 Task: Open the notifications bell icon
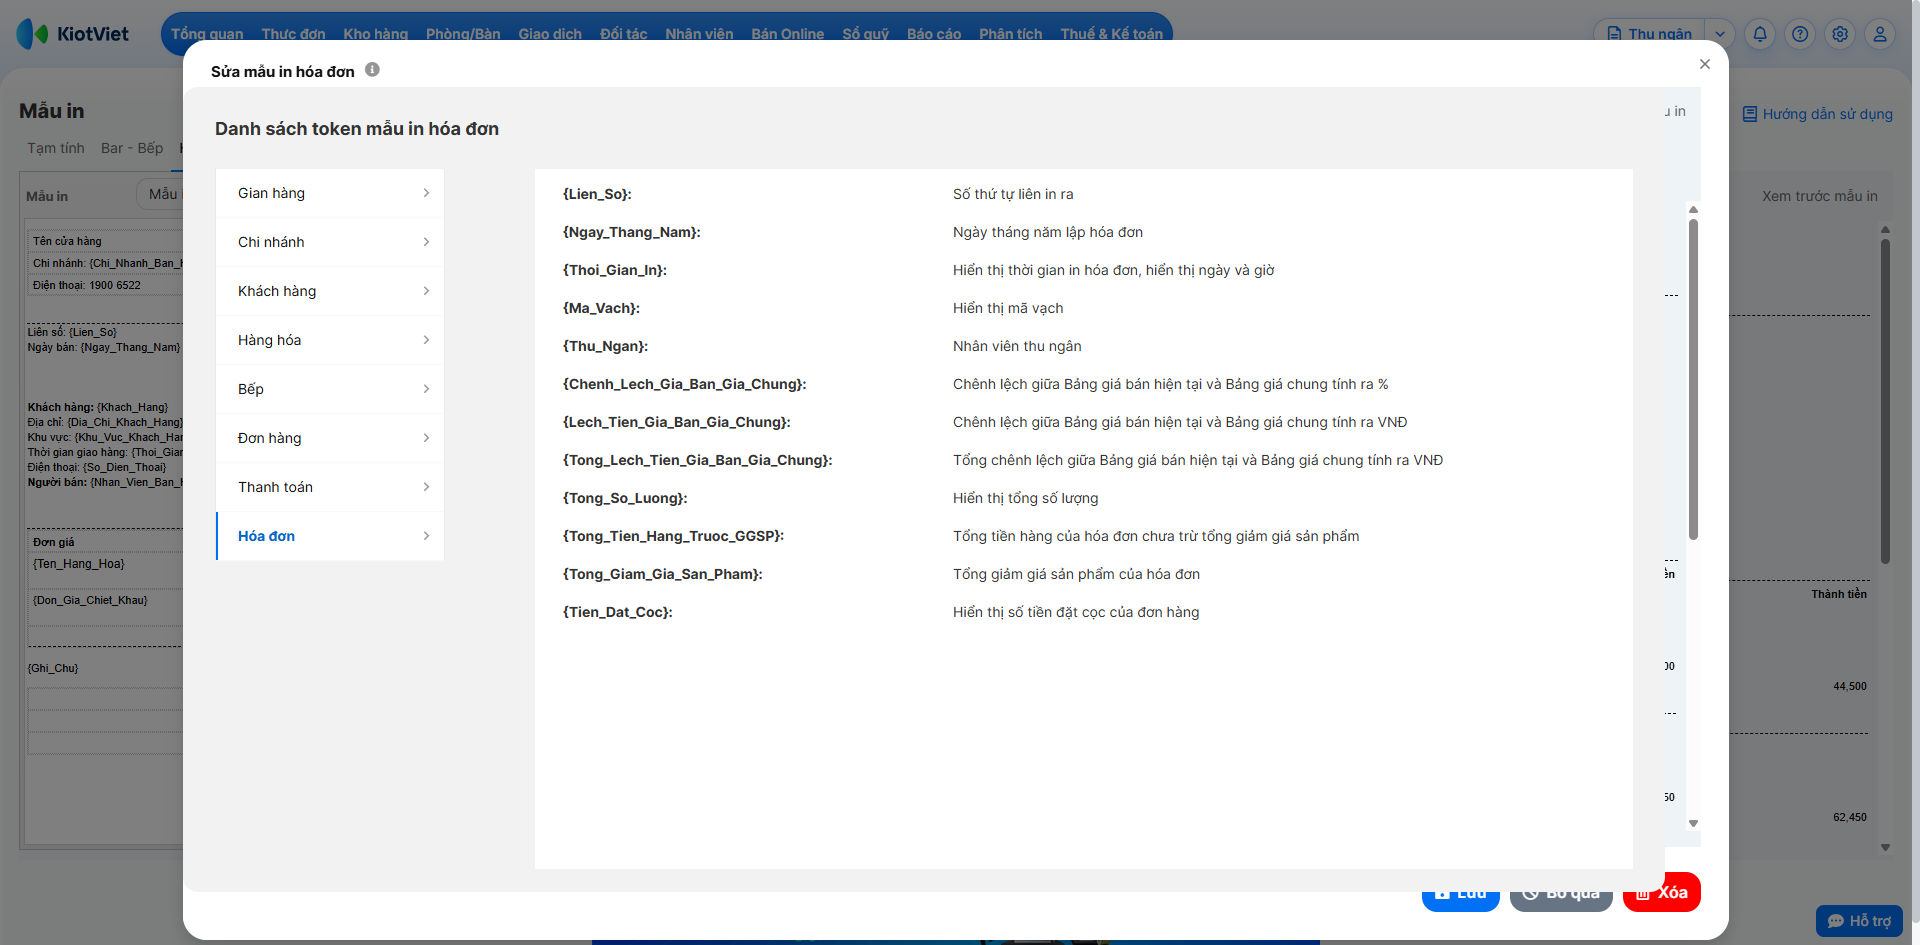click(1760, 34)
